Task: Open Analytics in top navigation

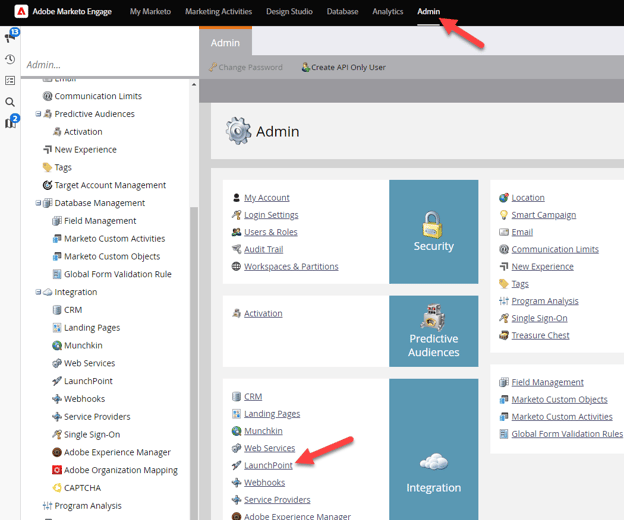Action: click(x=388, y=12)
